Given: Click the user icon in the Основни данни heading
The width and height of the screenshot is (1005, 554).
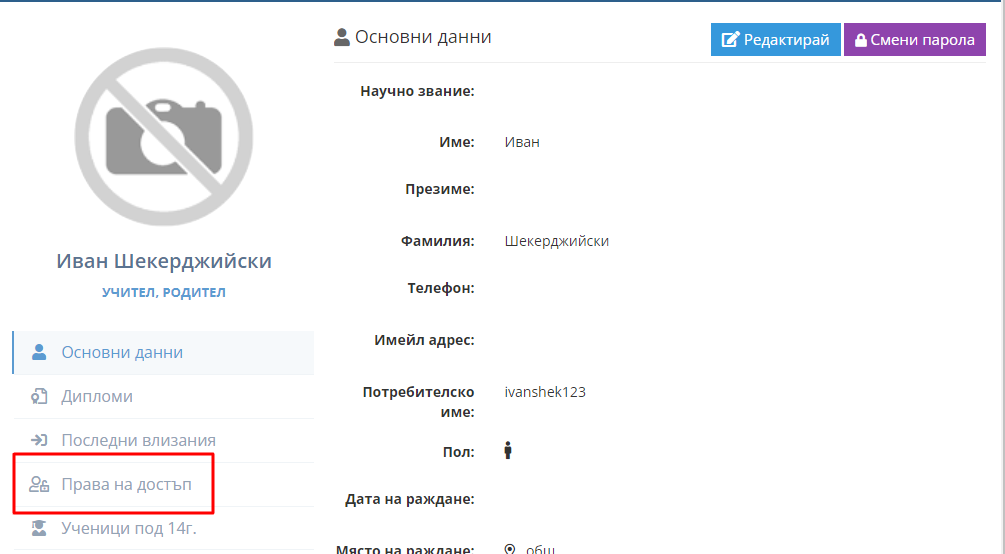Looking at the screenshot, I should [x=342, y=38].
